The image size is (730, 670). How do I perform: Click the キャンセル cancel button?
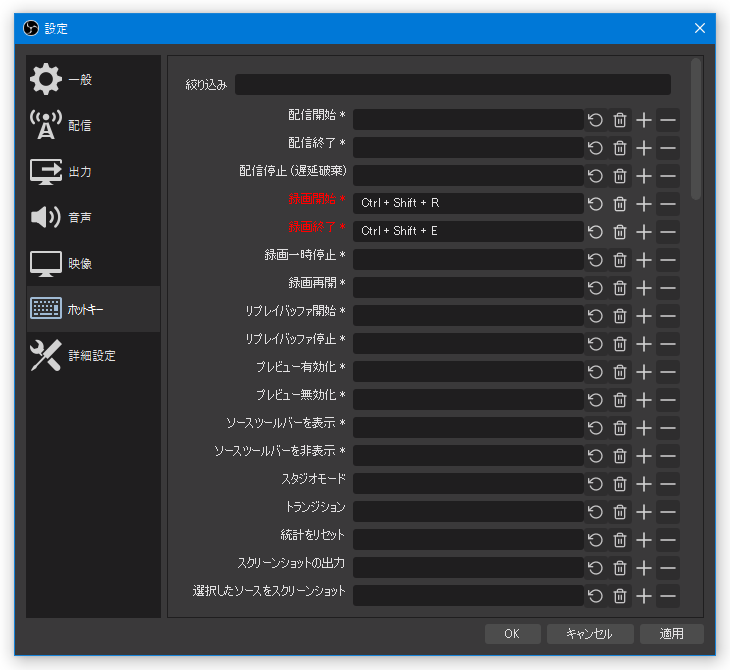(589, 634)
